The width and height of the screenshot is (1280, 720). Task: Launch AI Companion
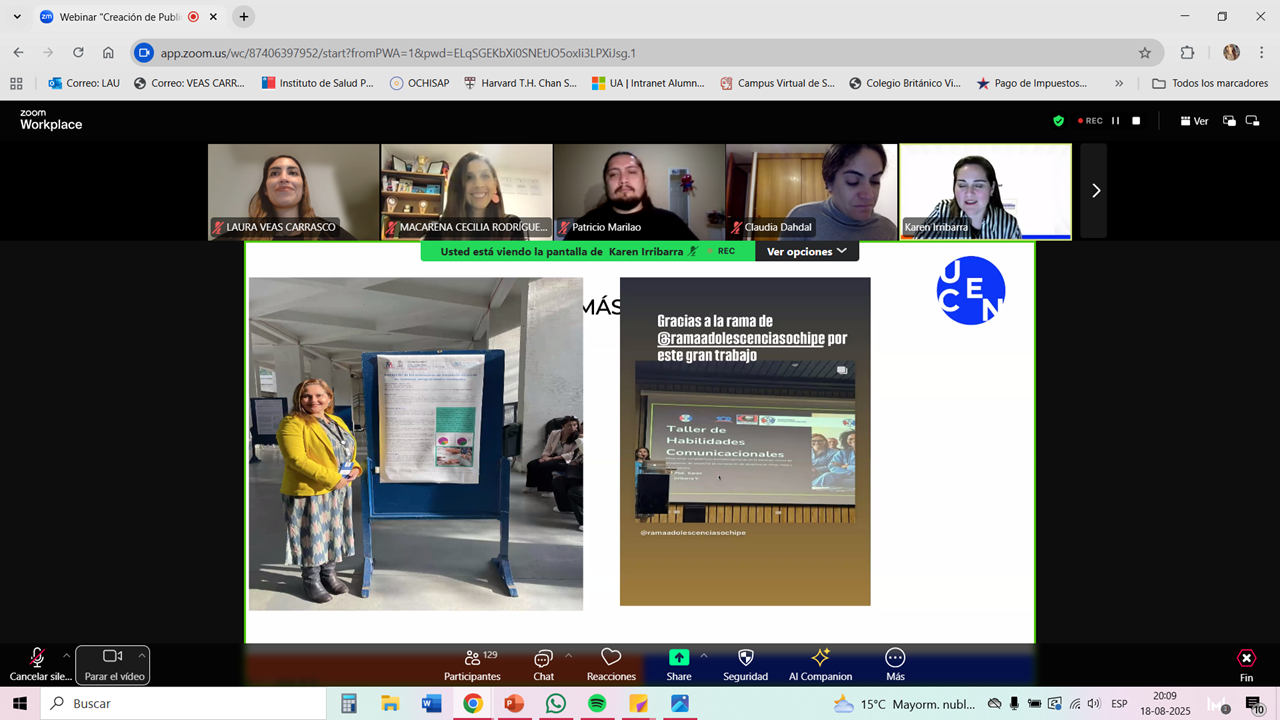point(820,664)
